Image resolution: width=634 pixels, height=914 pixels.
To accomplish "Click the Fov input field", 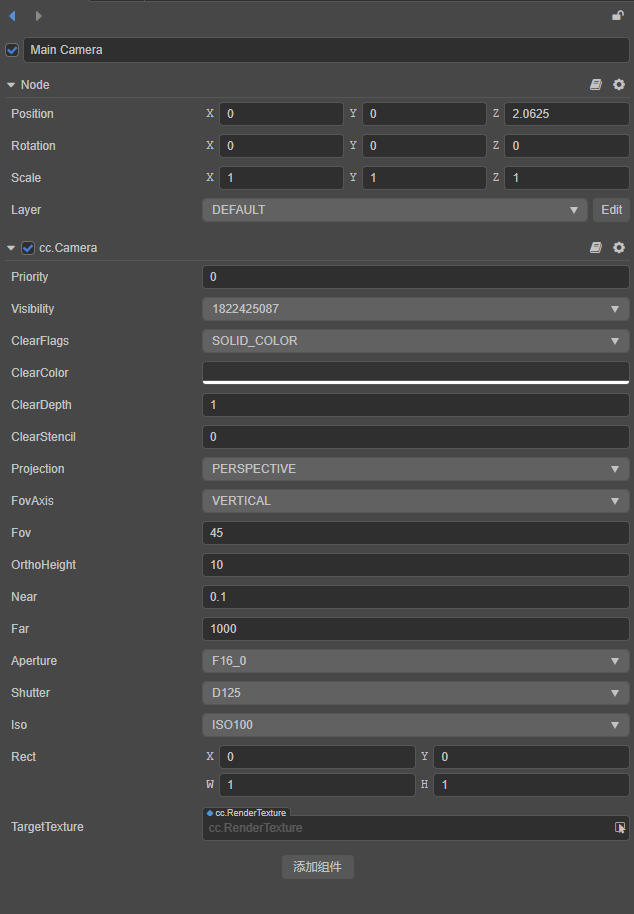I will [415, 533].
